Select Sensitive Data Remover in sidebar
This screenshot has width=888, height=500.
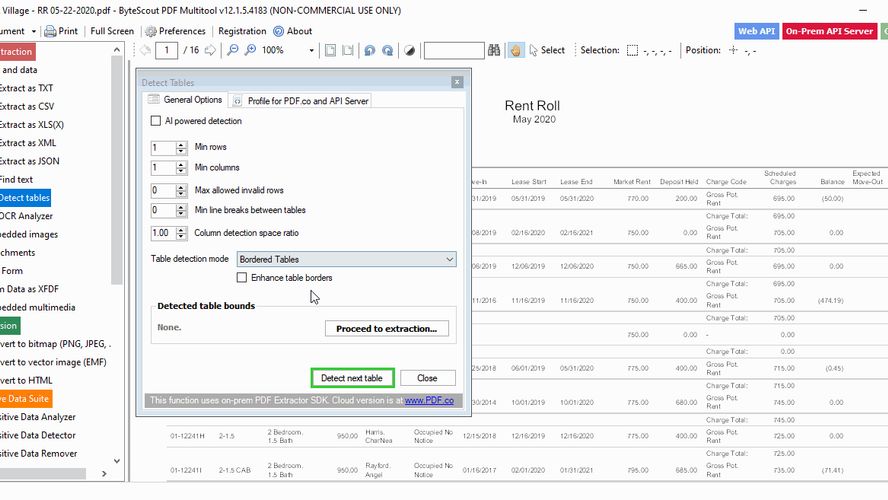[39, 454]
